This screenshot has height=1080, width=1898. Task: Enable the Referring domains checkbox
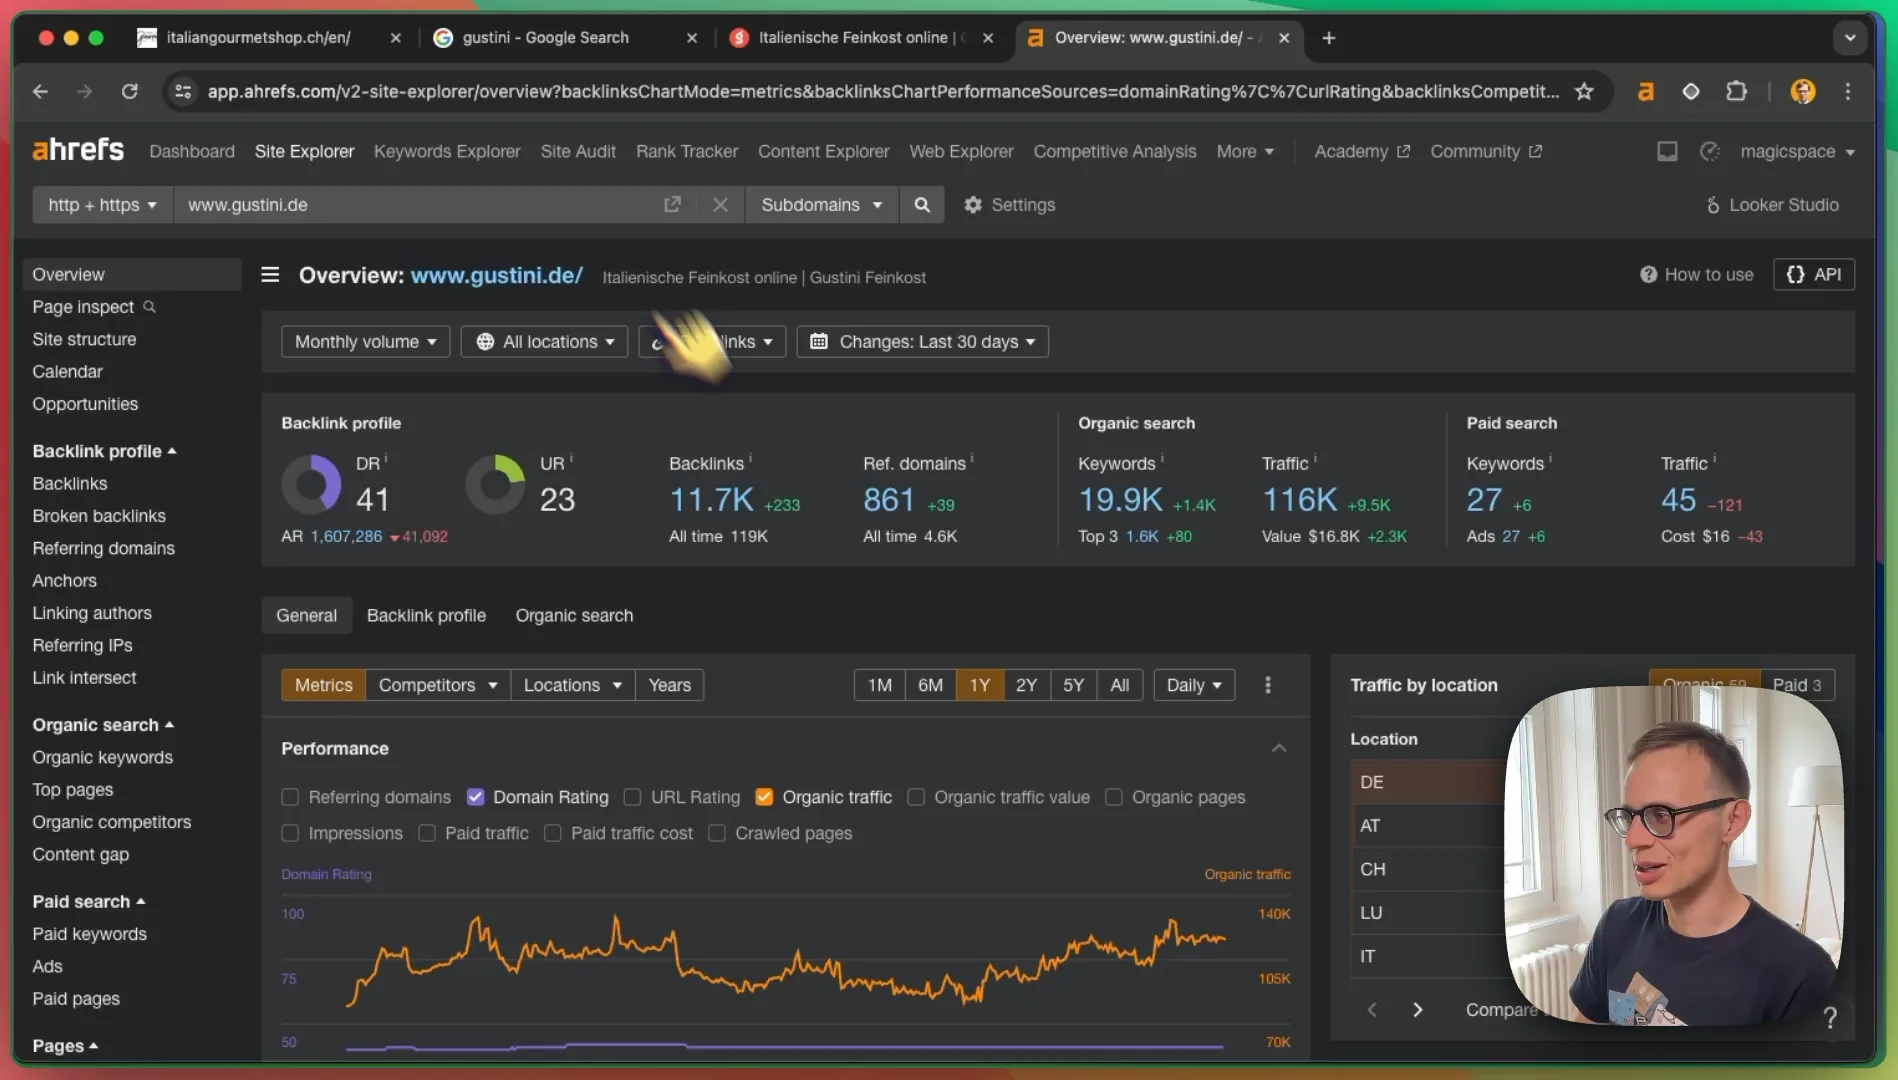(x=290, y=797)
